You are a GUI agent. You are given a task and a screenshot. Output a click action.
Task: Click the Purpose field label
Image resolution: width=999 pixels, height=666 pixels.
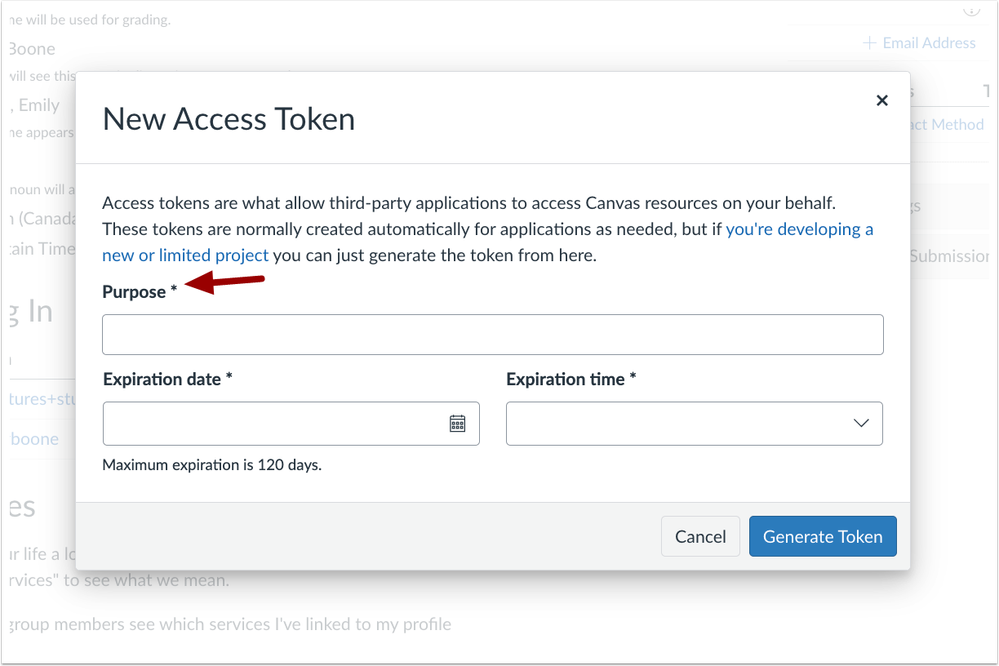pyautogui.click(x=134, y=292)
